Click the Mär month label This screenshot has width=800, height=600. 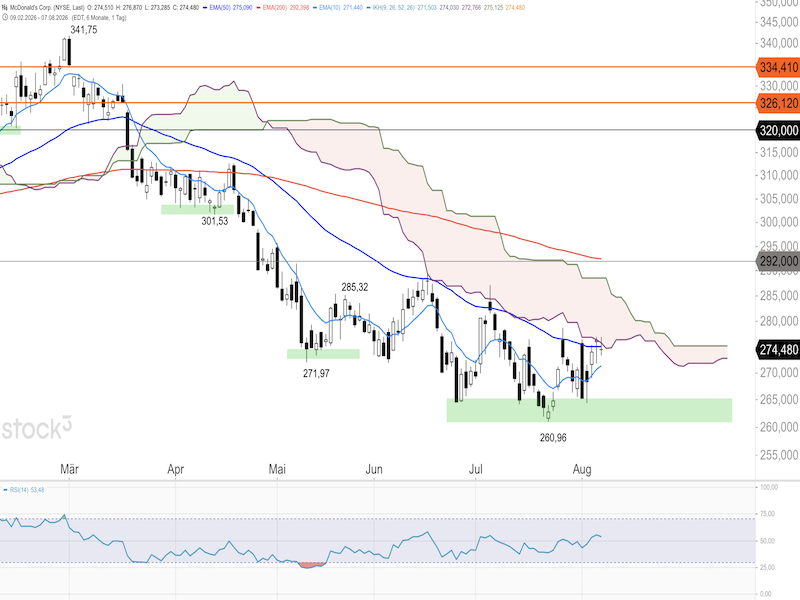click(69, 469)
